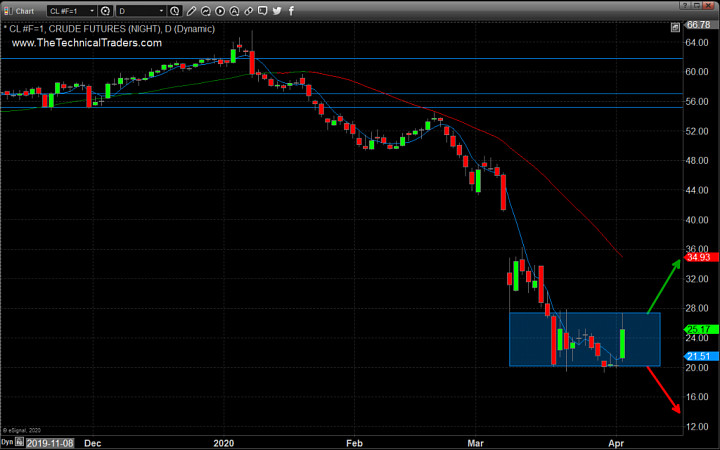The height and width of the screenshot is (450, 720).
Task: Select the 2019-11-08 date field
Action: click(50, 443)
